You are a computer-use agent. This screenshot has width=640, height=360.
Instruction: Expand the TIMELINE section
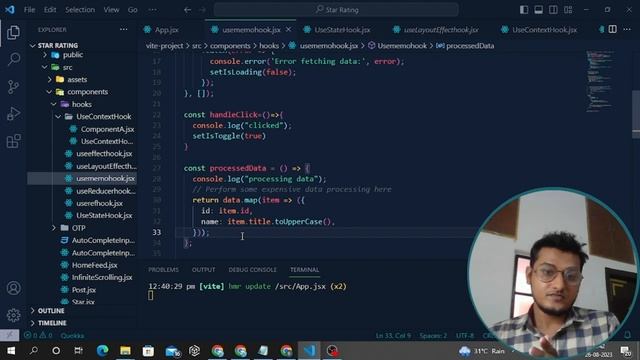tap(52, 323)
